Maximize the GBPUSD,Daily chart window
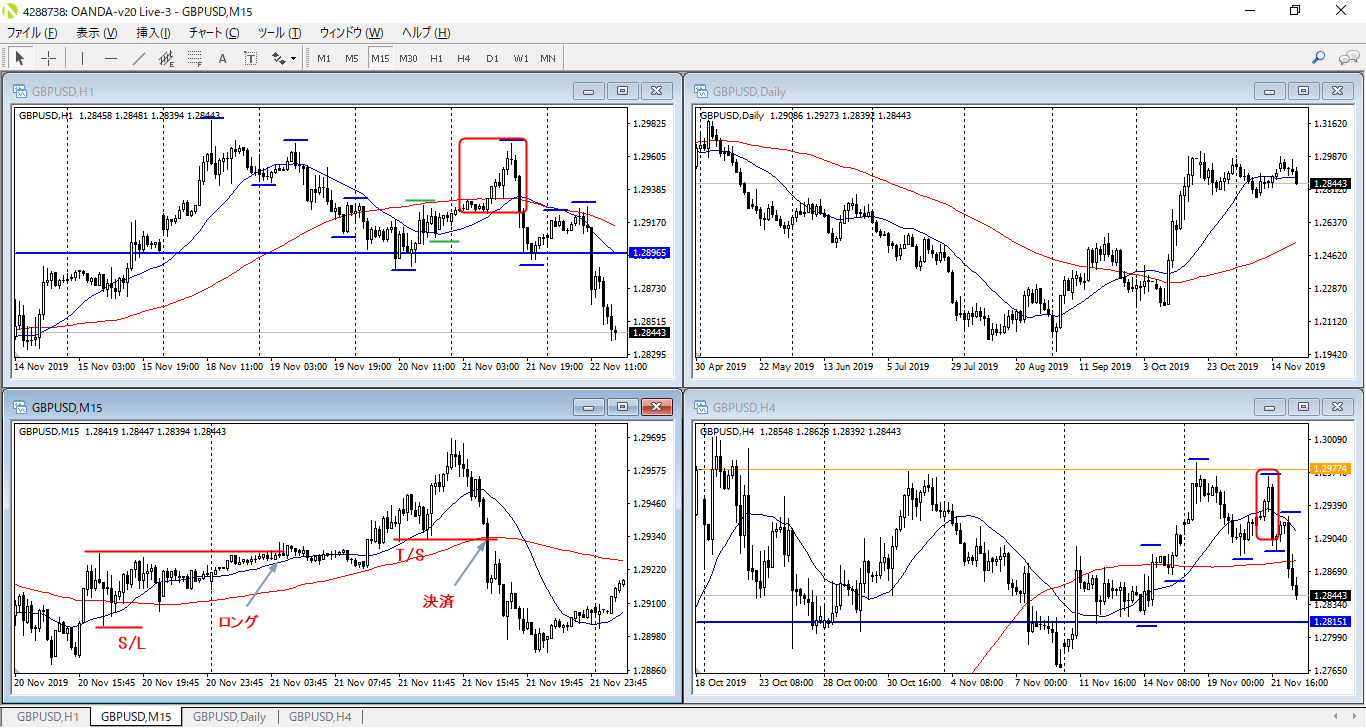This screenshot has width=1366, height=728. (1302, 91)
